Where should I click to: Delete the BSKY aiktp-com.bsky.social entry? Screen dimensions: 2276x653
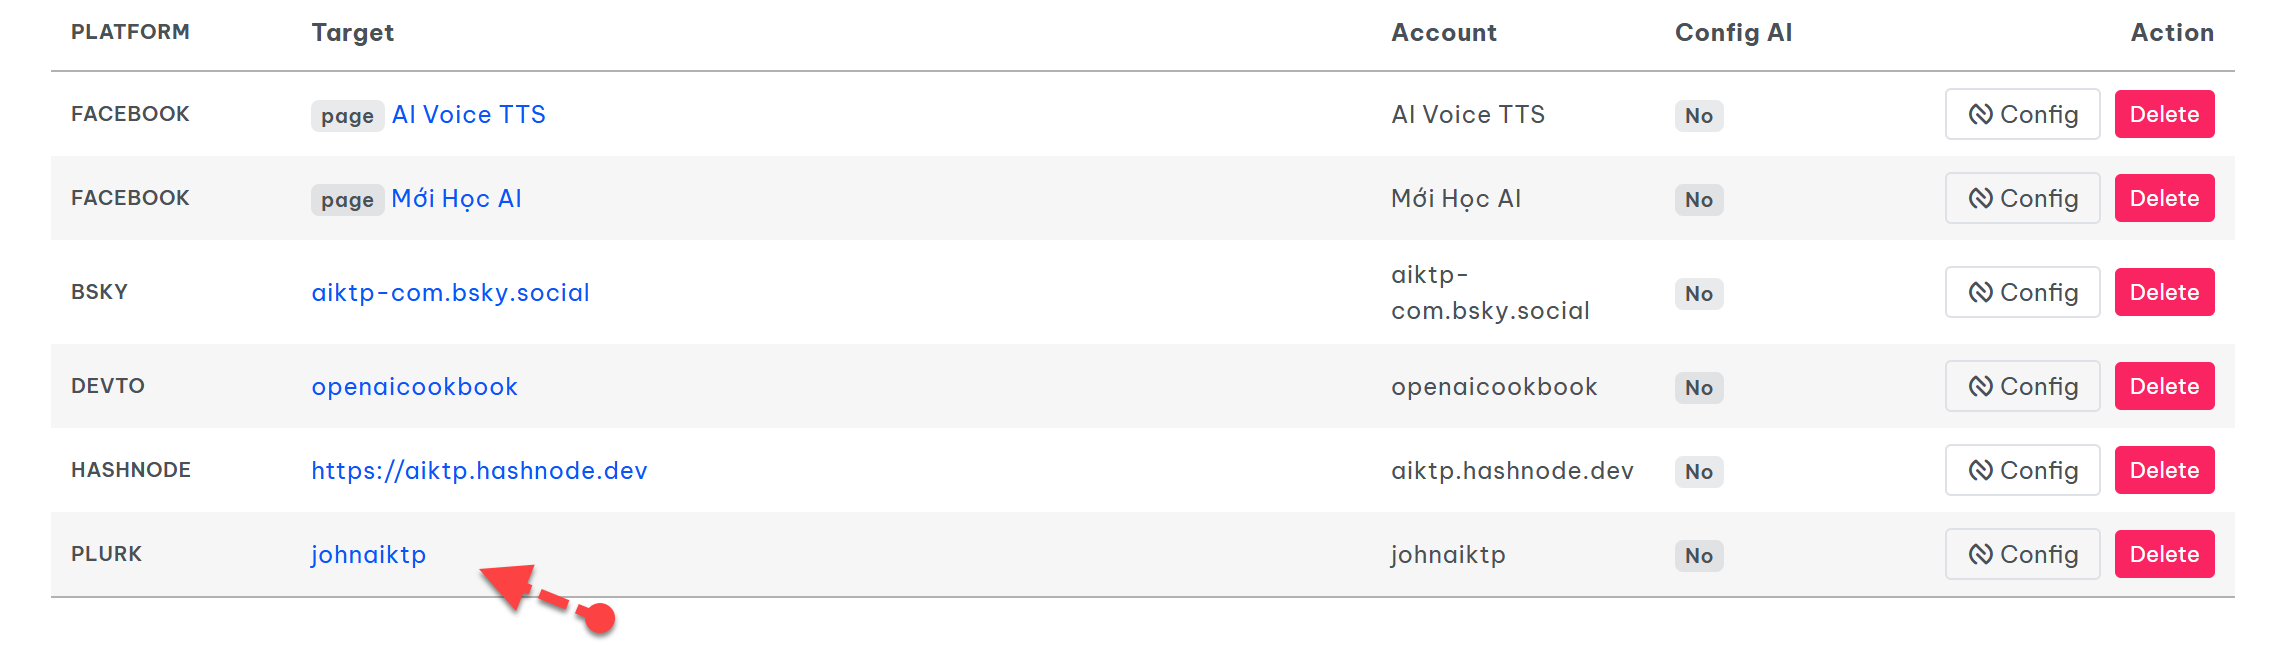(2164, 293)
